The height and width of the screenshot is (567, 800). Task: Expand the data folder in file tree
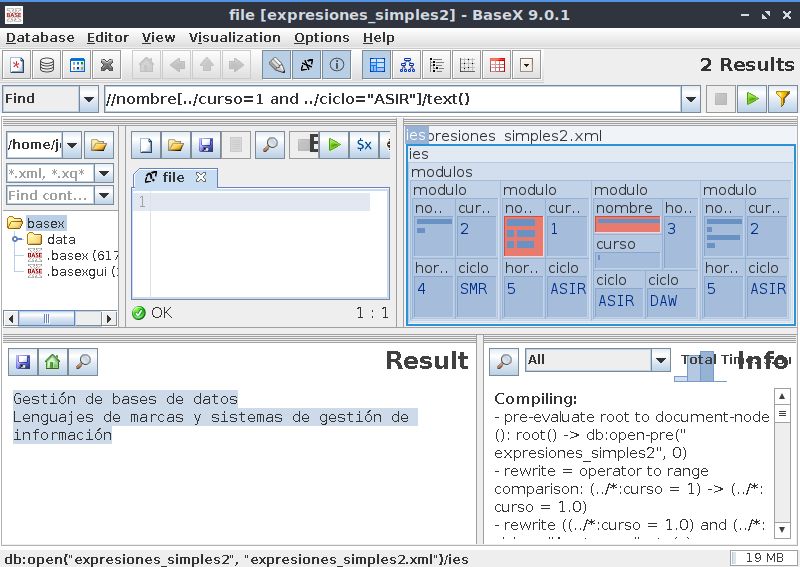(x=17, y=240)
